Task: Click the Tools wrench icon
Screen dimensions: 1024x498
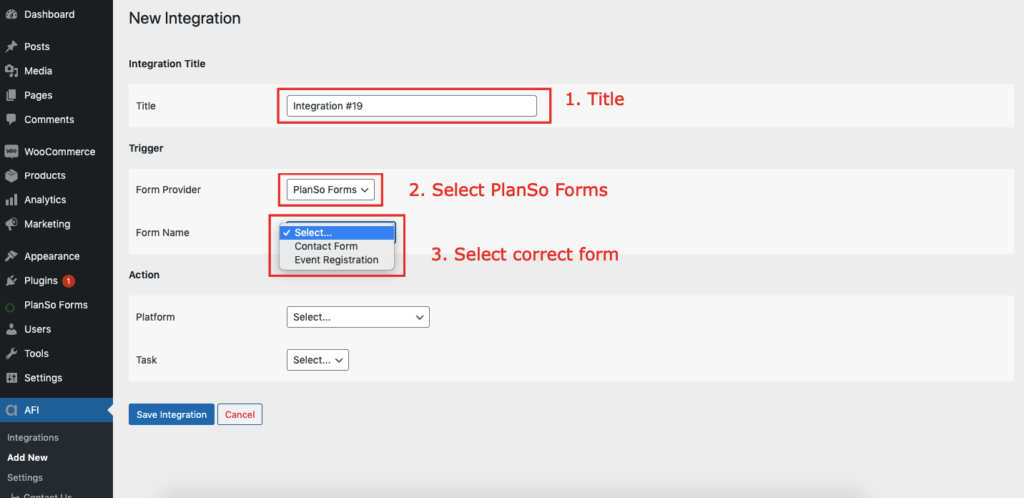Action: [x=10, y=354]
